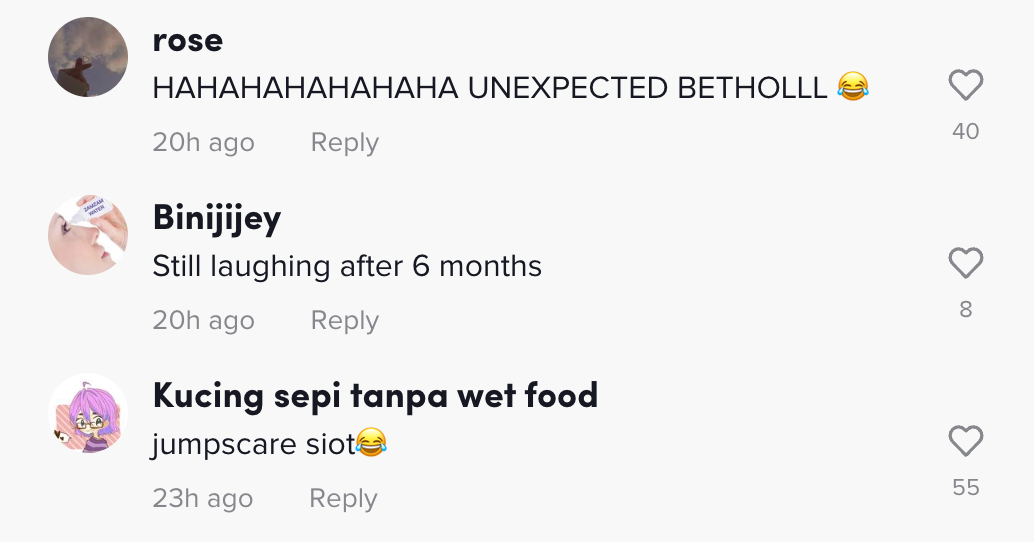The height and width of the screenshot is (542, 1034).
Task: Click the '20h ago' timestamp under rose
Action: (203, 143)
